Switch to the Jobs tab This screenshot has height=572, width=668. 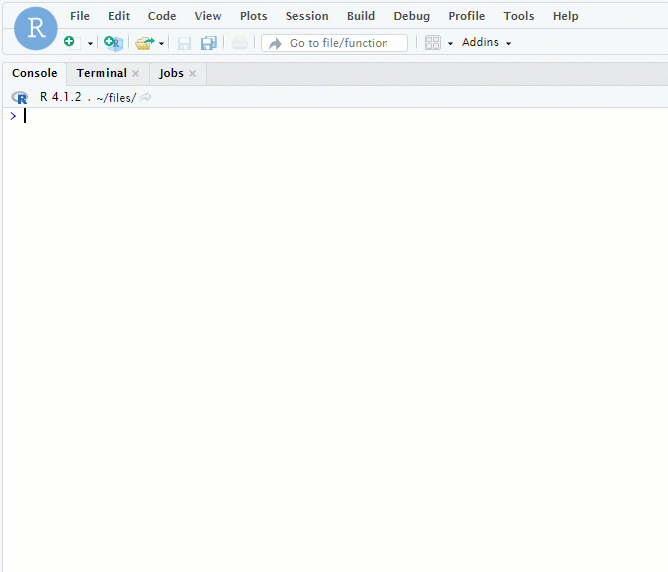pos(171,73)
